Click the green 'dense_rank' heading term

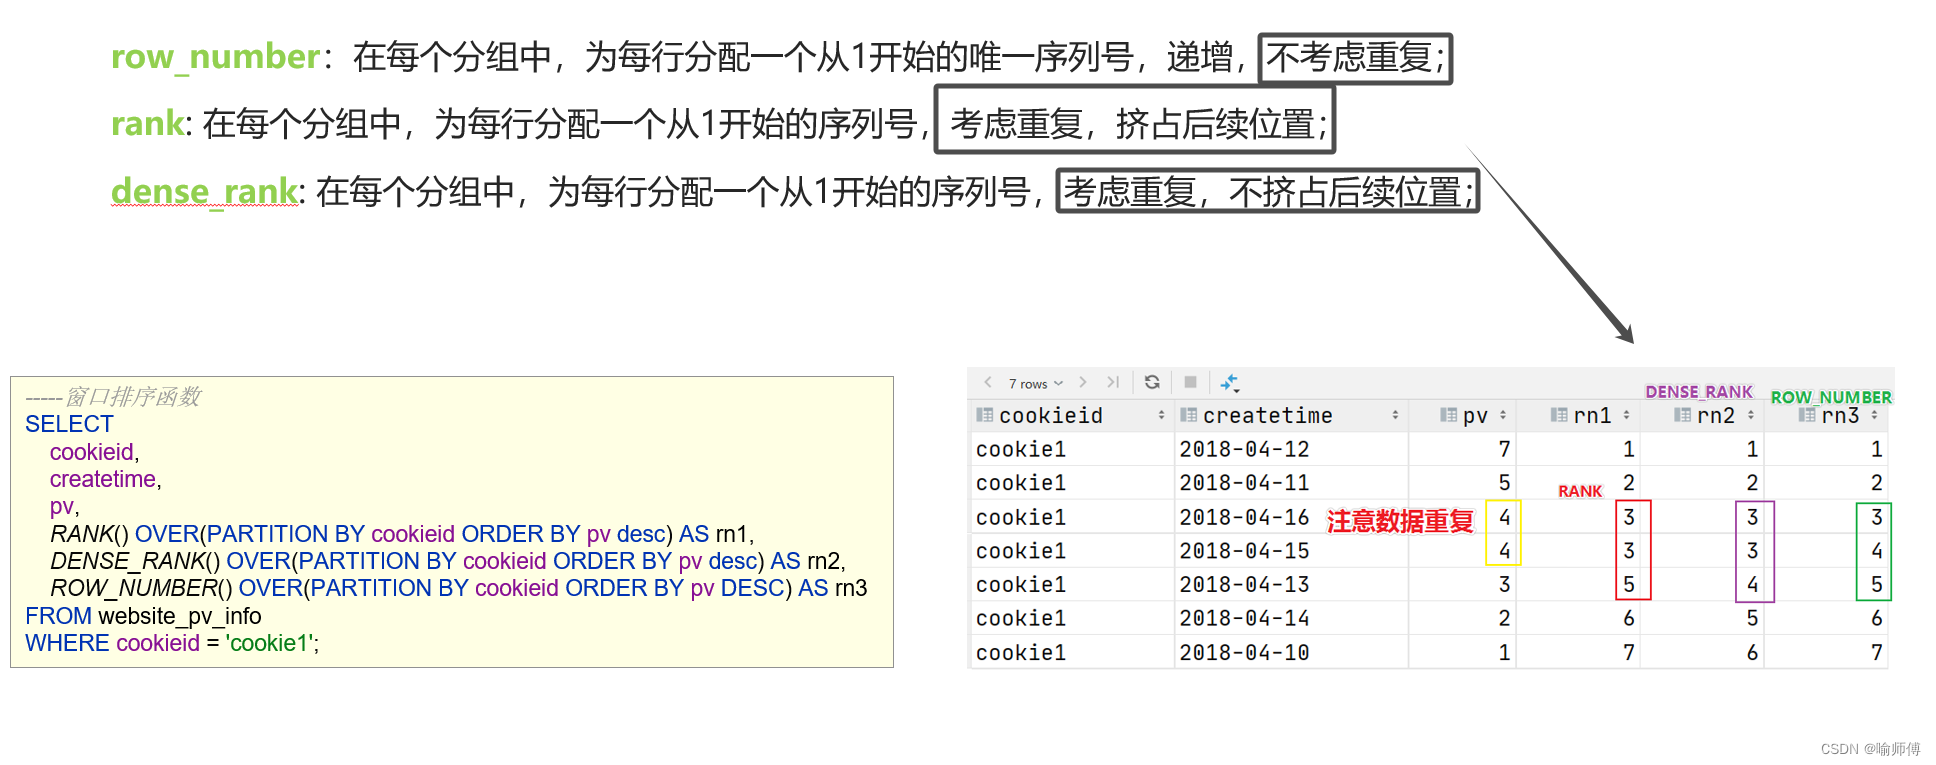(x=204, y=191)
